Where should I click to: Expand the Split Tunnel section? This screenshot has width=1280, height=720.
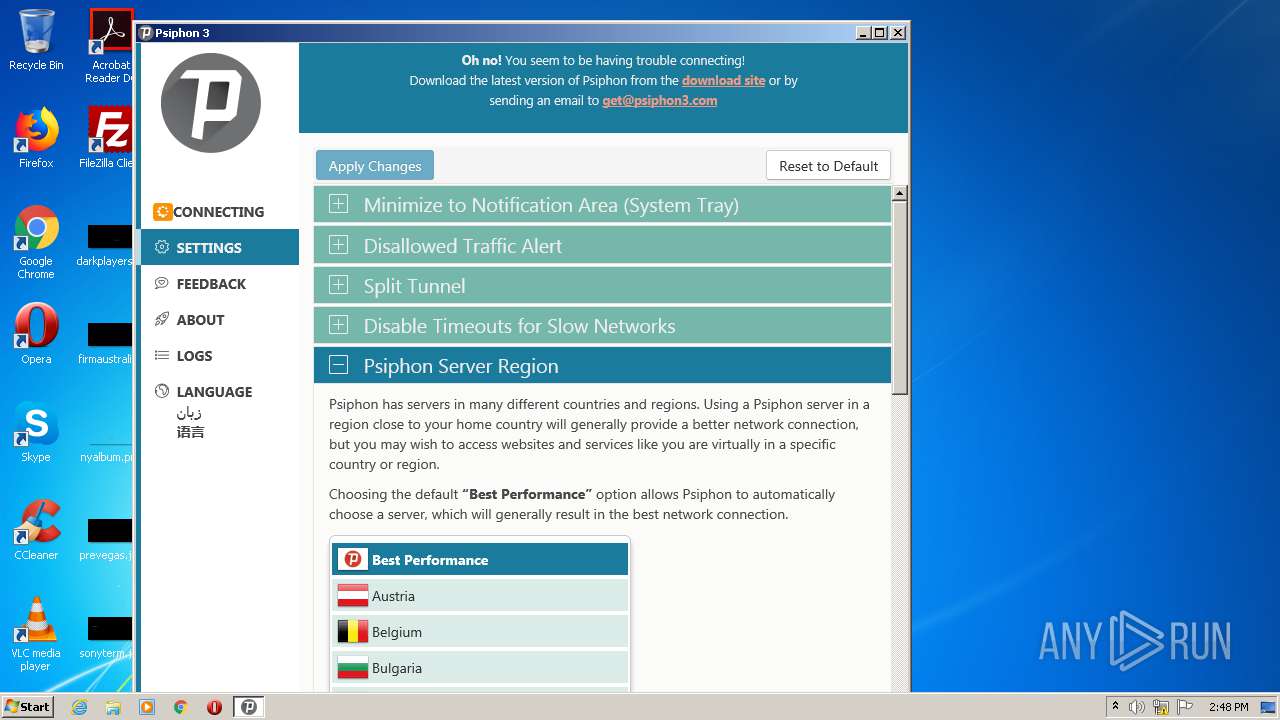(602, 285)
